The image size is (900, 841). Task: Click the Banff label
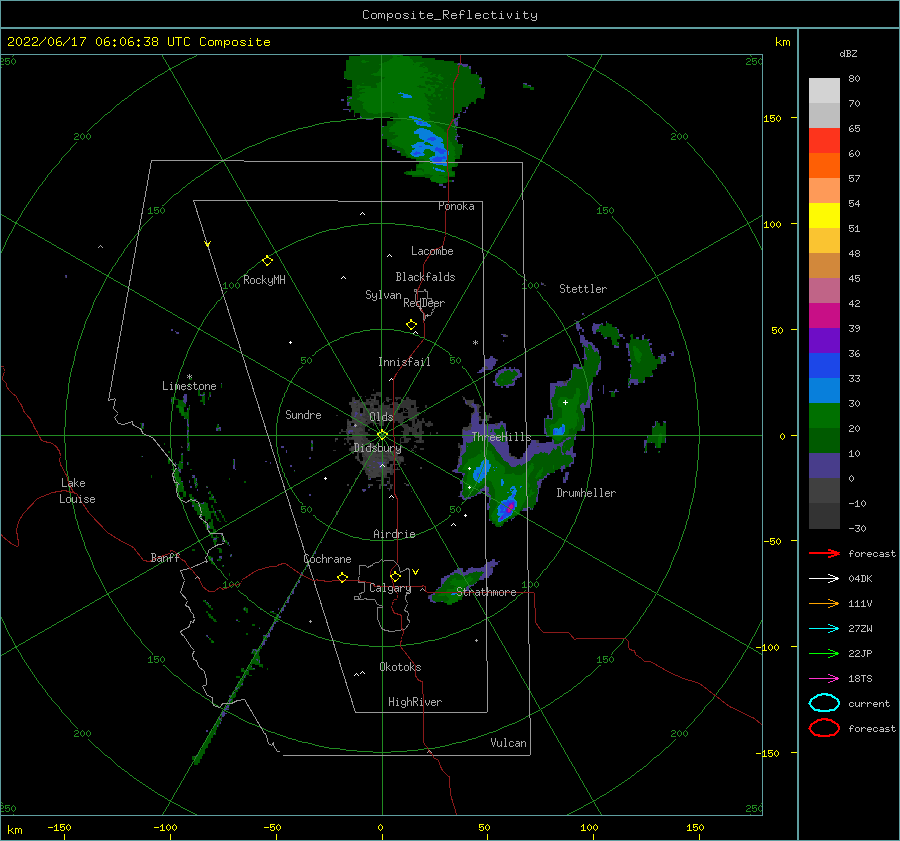click(x=165, y=557)
